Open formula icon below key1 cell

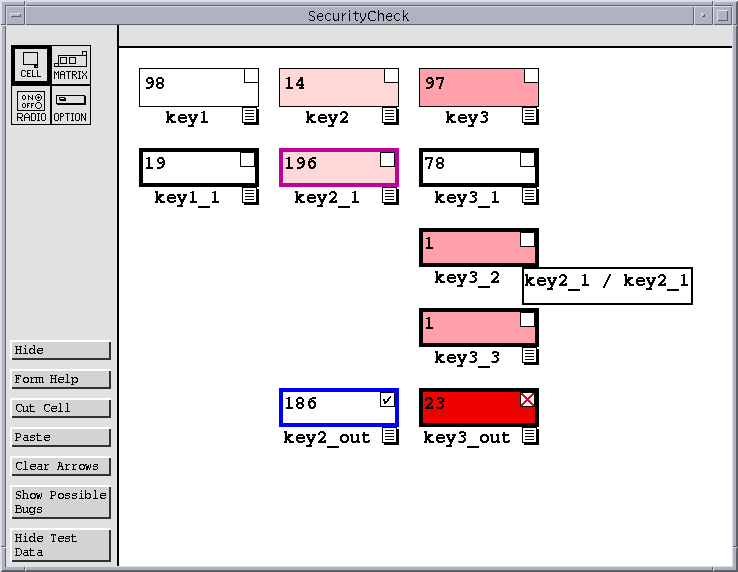pyautogui.click(x=250, y=116)
